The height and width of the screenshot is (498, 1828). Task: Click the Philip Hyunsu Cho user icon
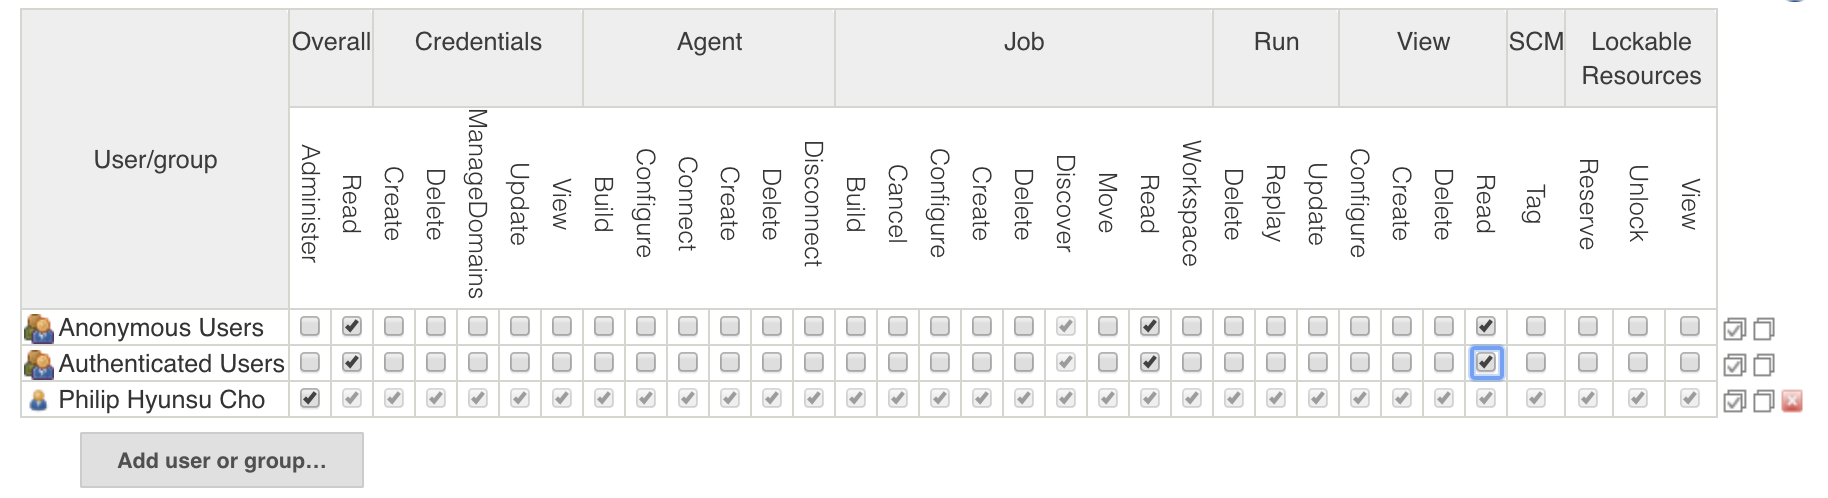pos(39,400)
